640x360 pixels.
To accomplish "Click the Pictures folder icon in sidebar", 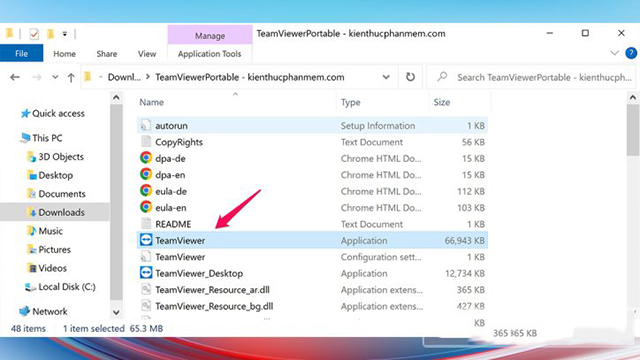I will [x=31, y=249].
